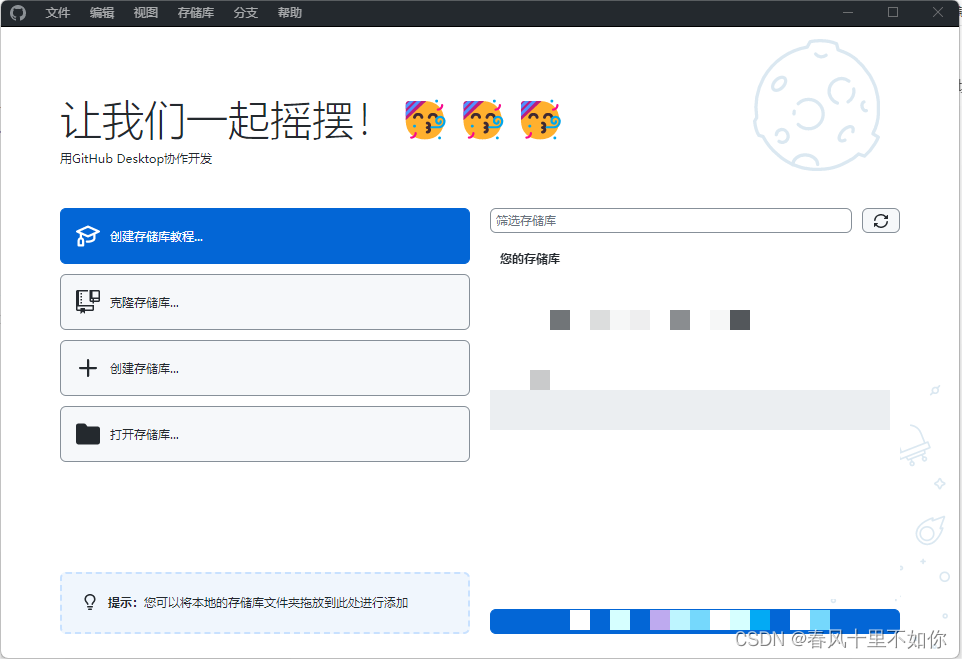
Task: Open the 视图 menu
Action: click(x=146, y=13)
